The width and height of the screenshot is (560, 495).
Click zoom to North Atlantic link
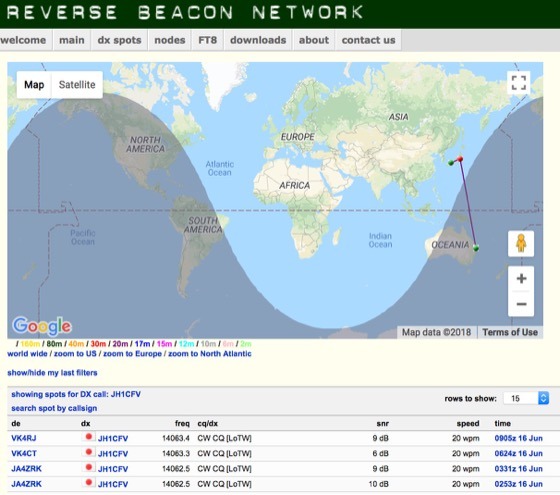[210, 354]
